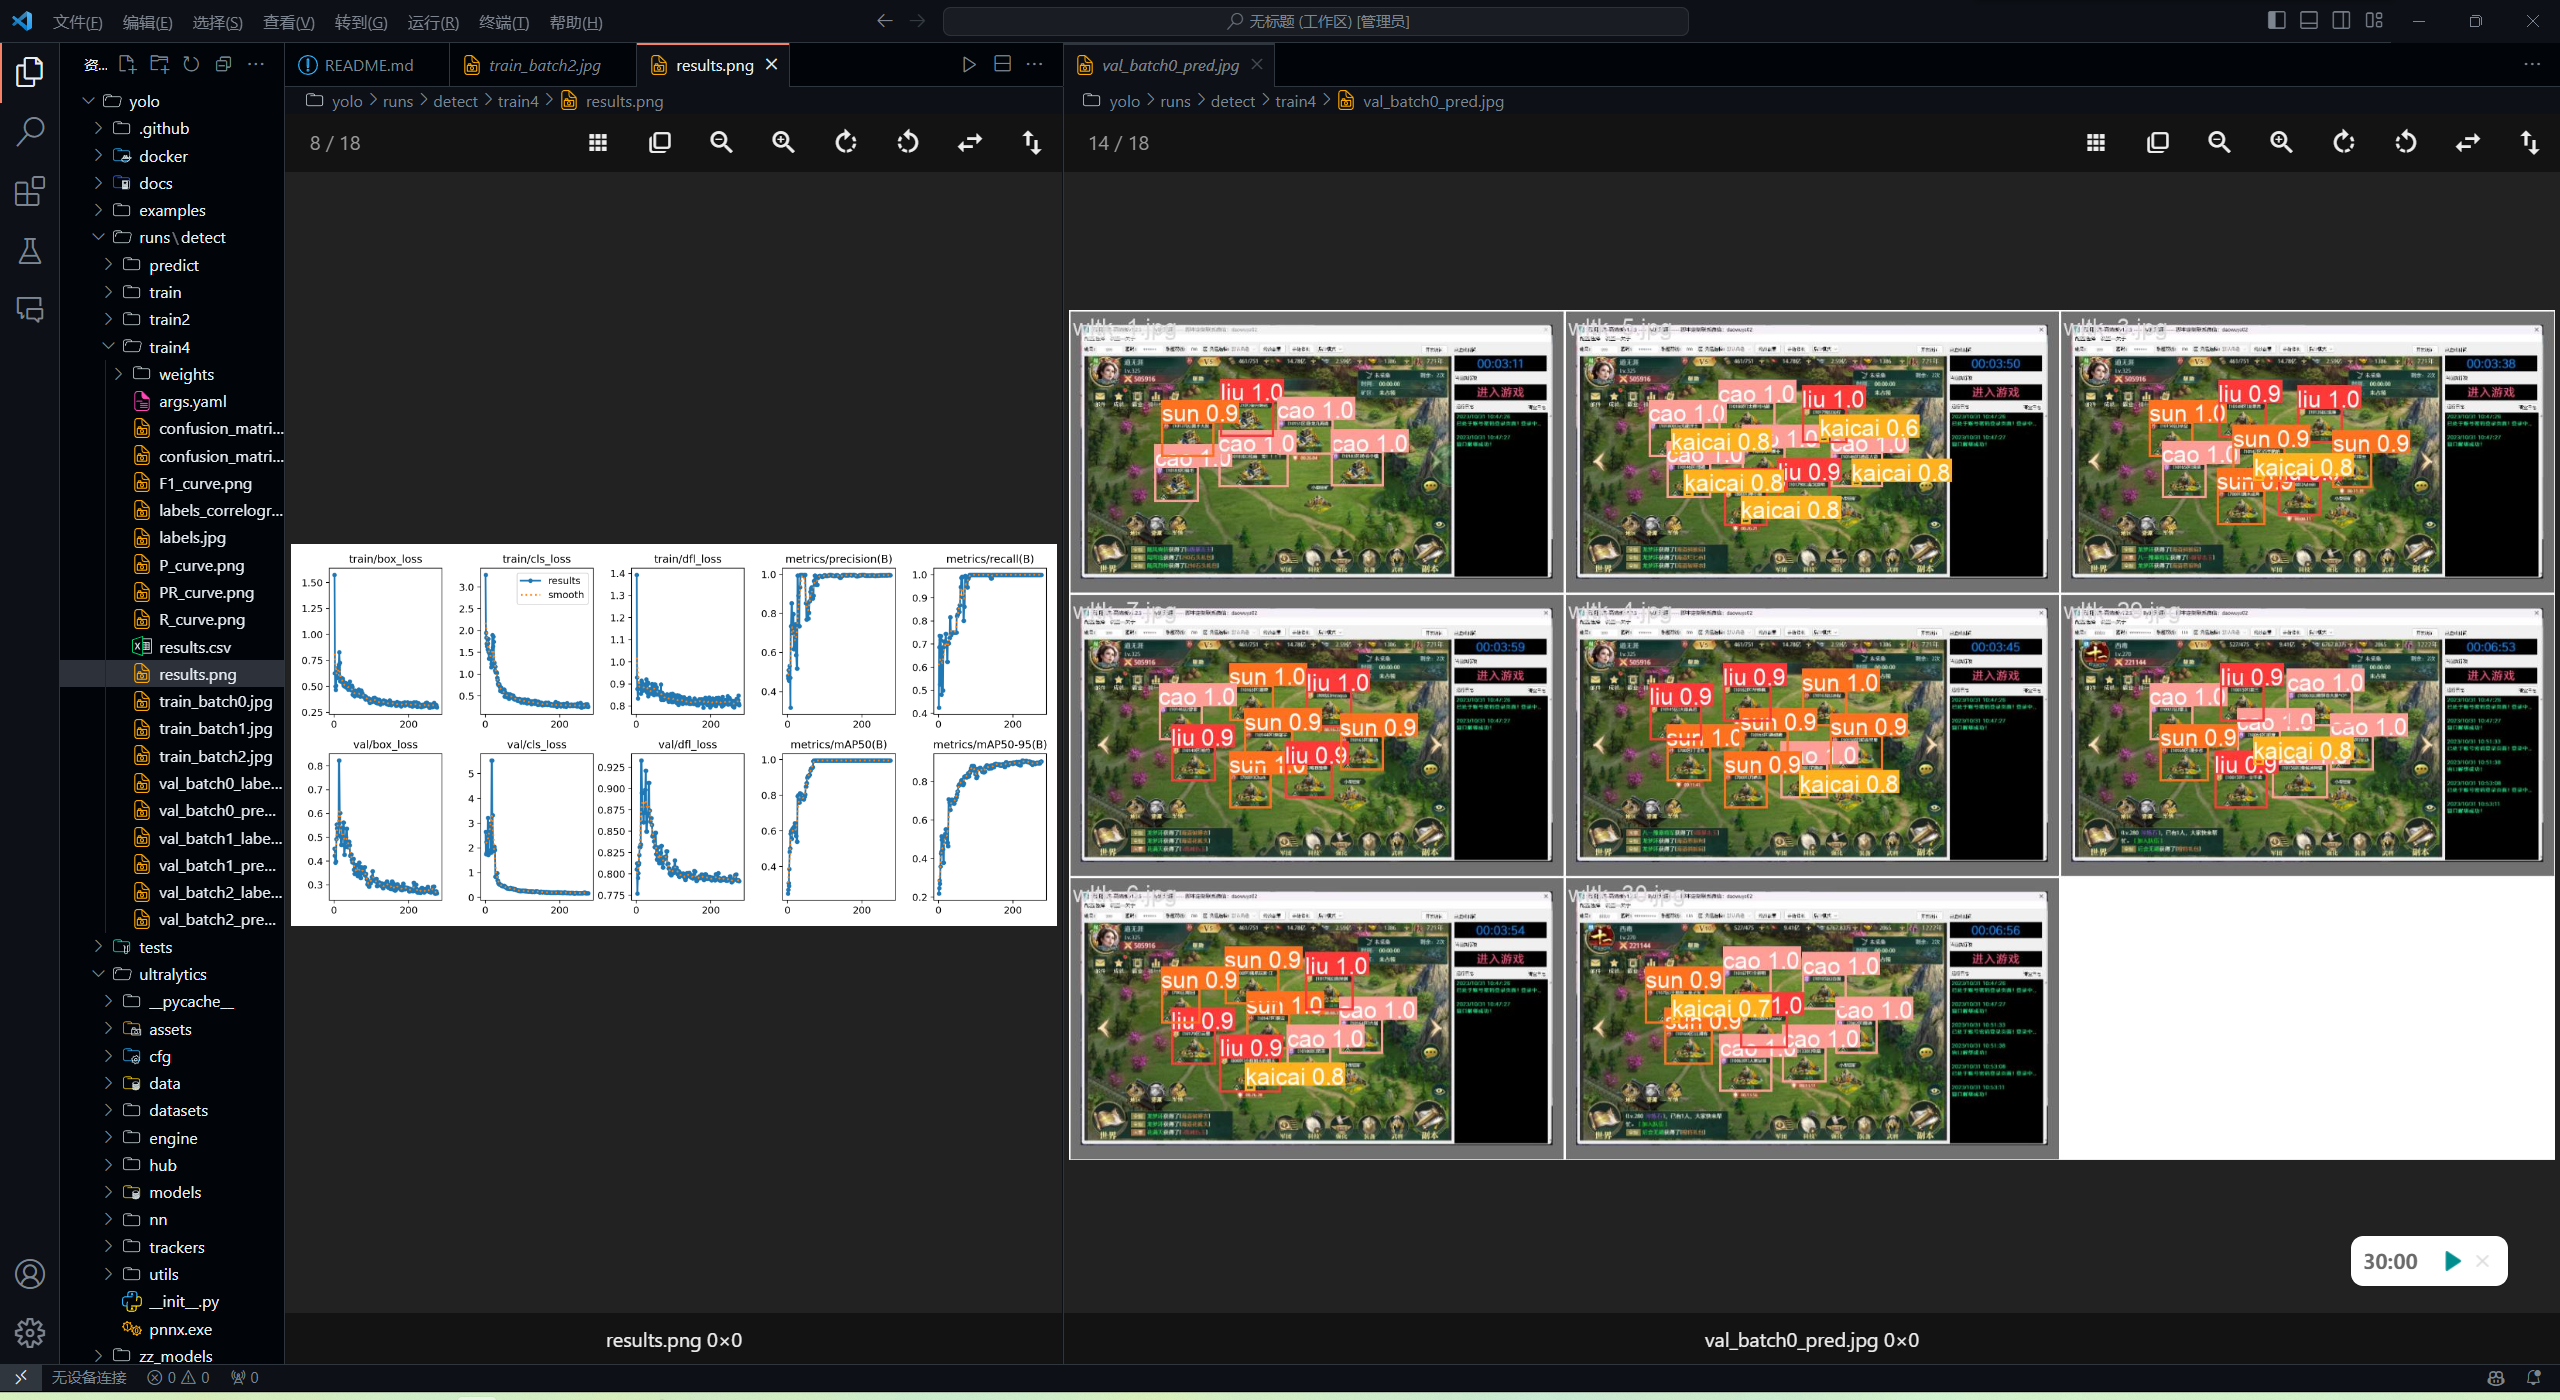Collapse the train4 folder
2560x1400 pixels.
click(169, 347)
